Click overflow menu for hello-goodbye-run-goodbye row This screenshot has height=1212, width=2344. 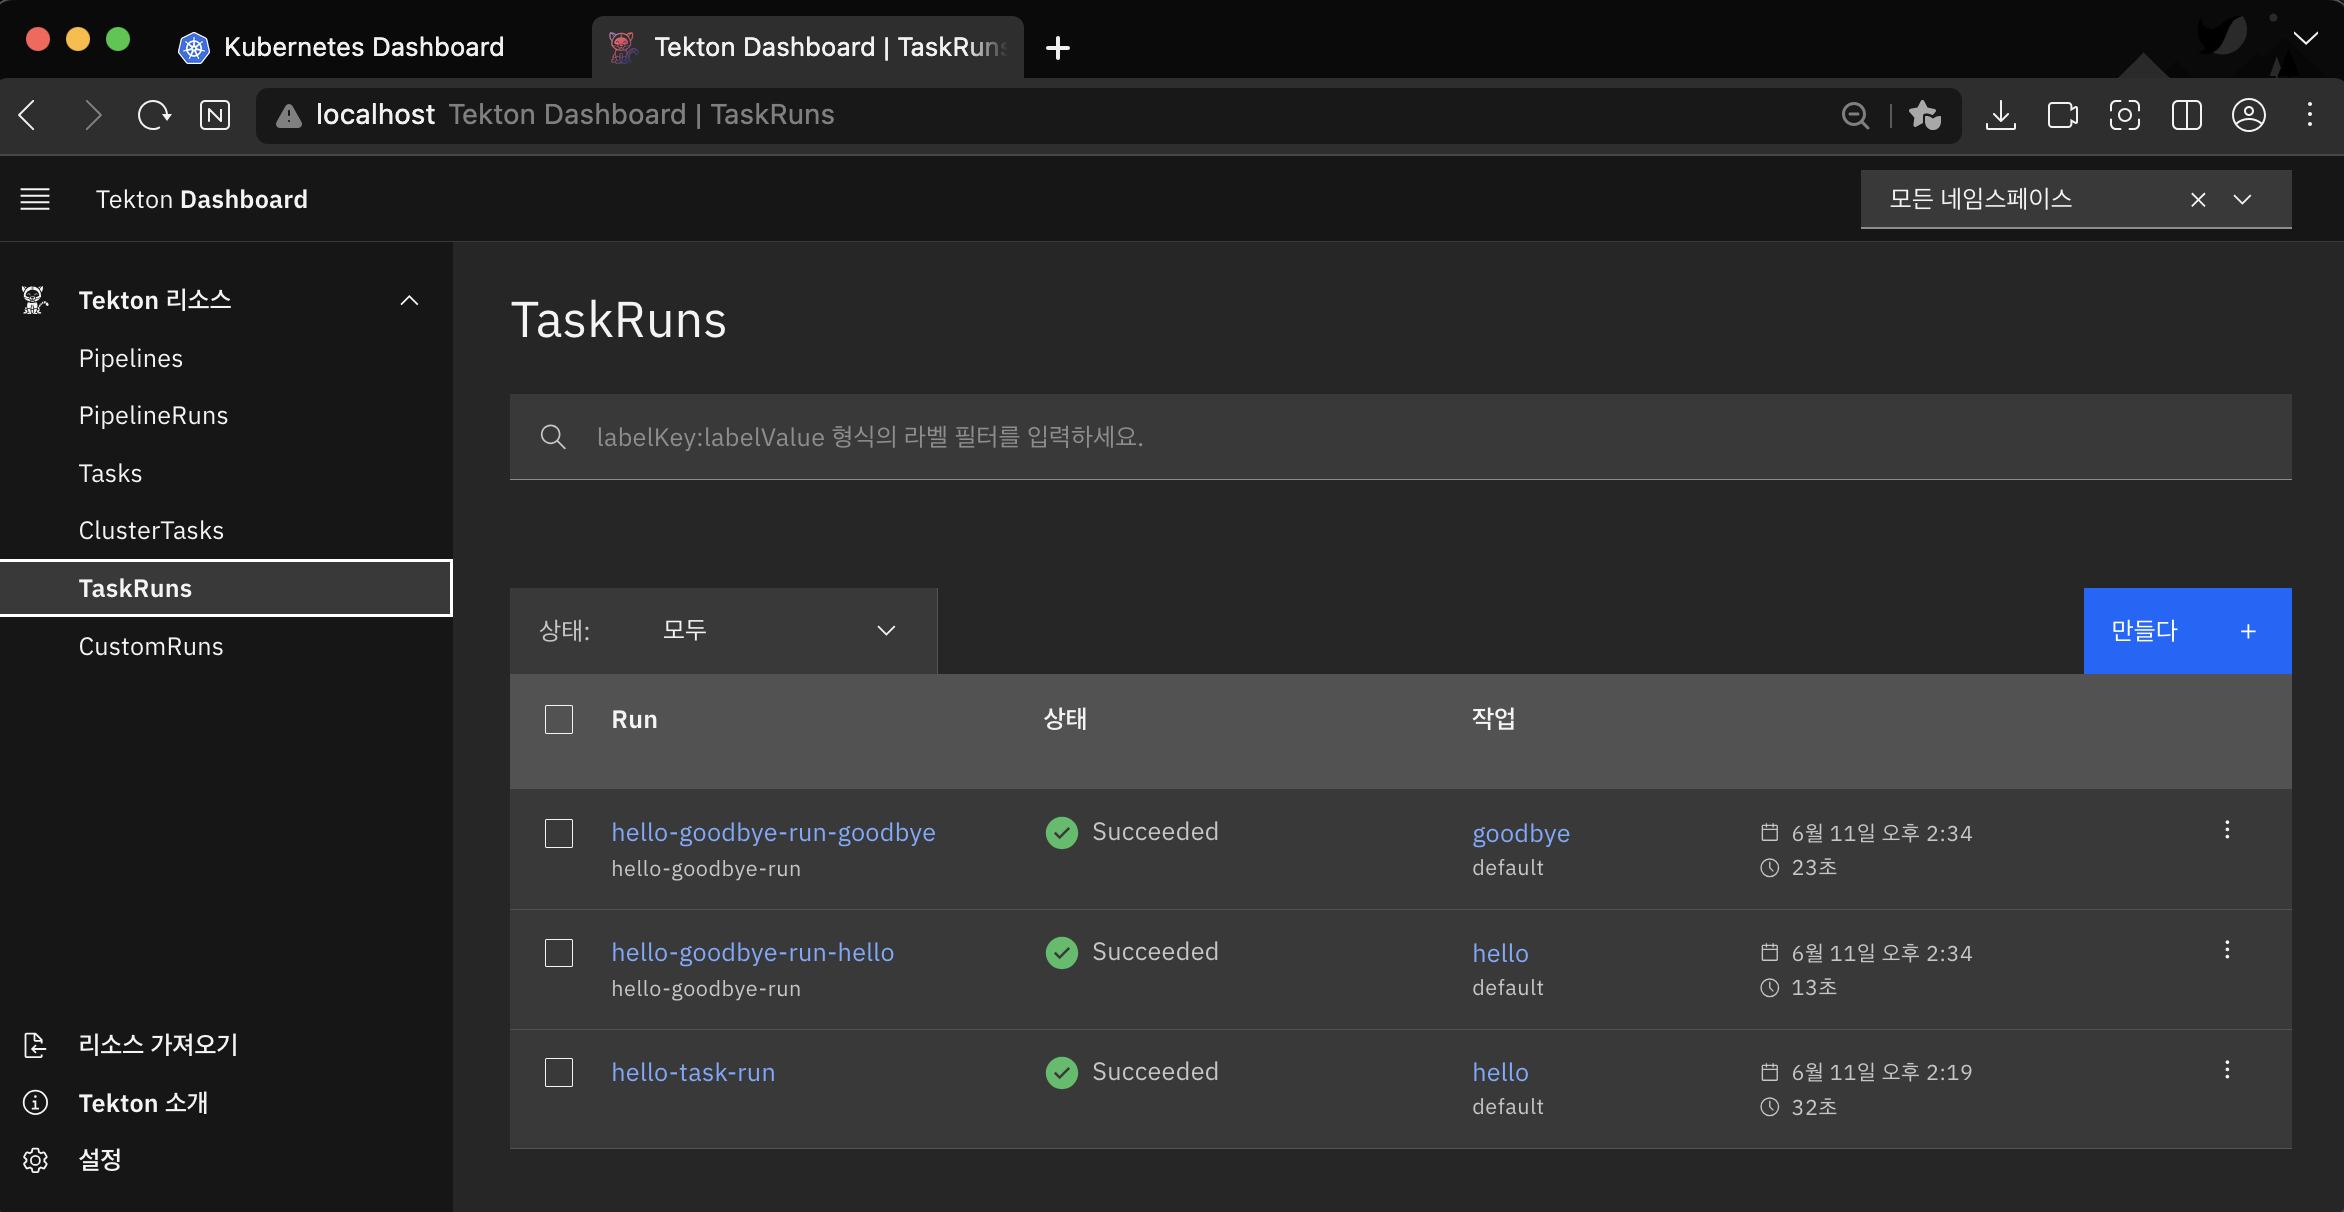pos(2227,830)
